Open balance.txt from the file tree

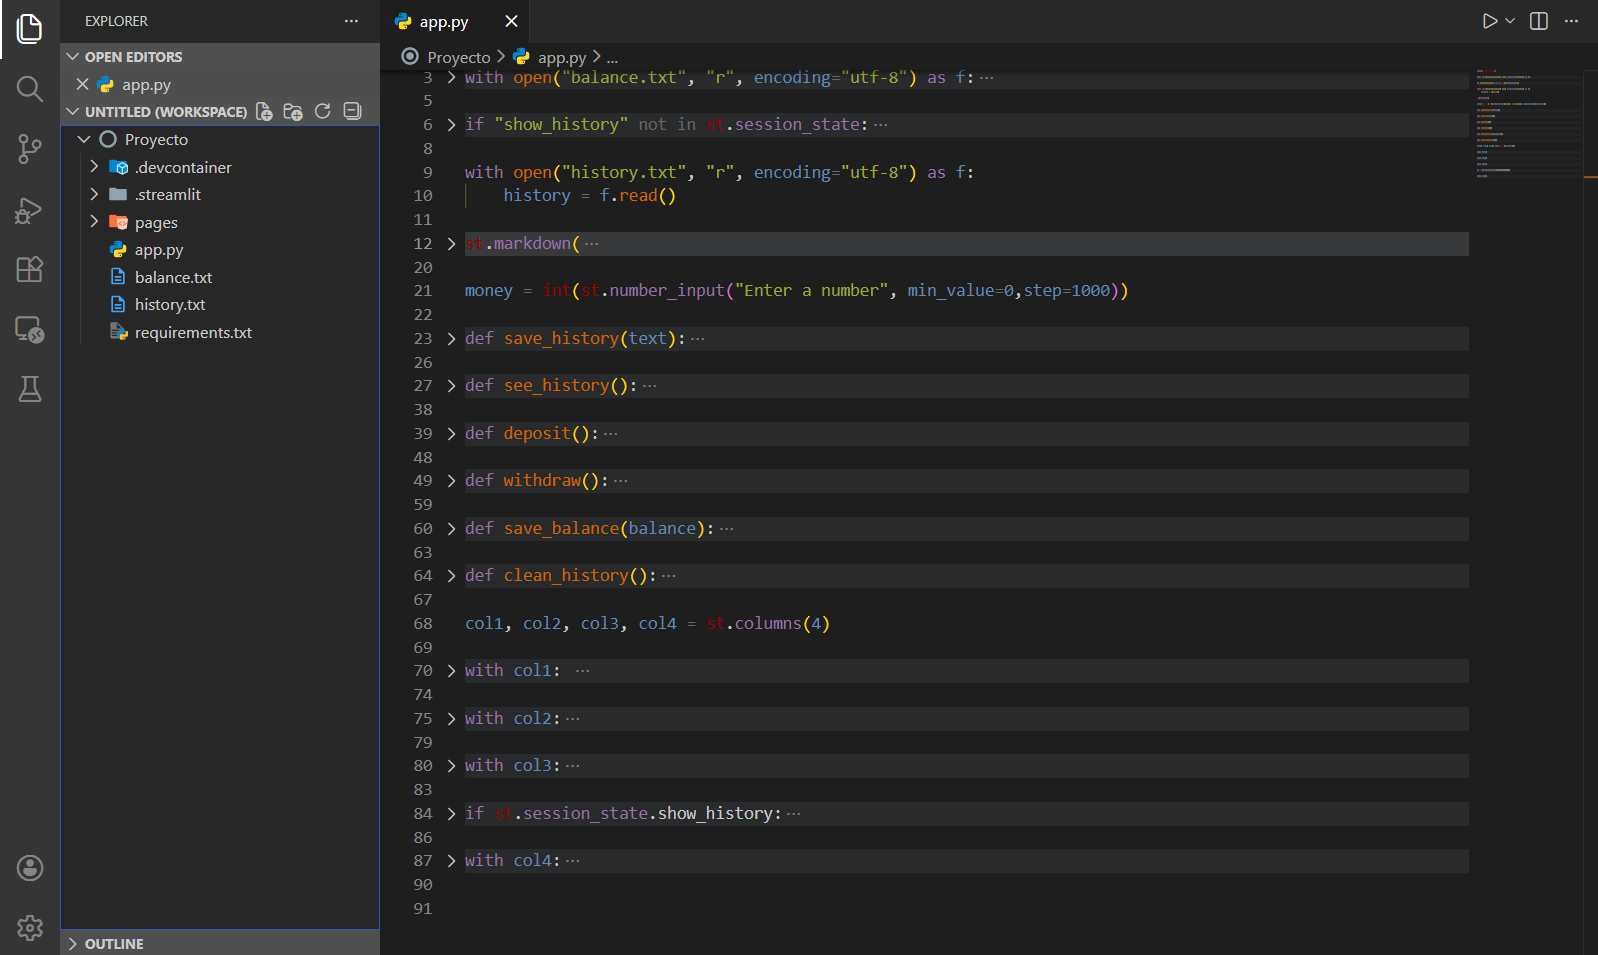(173, 277)
